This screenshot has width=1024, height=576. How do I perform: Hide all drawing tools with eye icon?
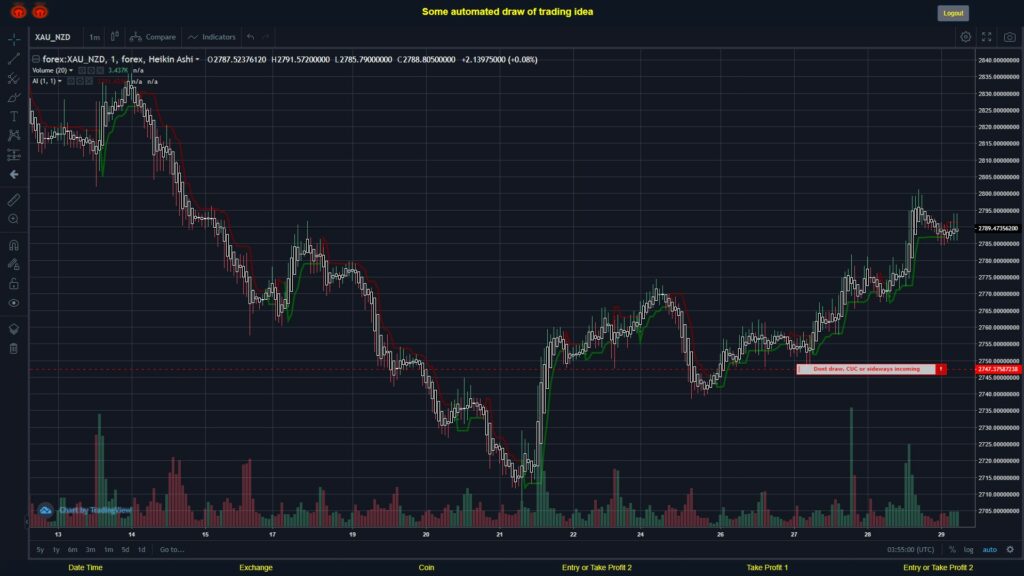(14, 303)
